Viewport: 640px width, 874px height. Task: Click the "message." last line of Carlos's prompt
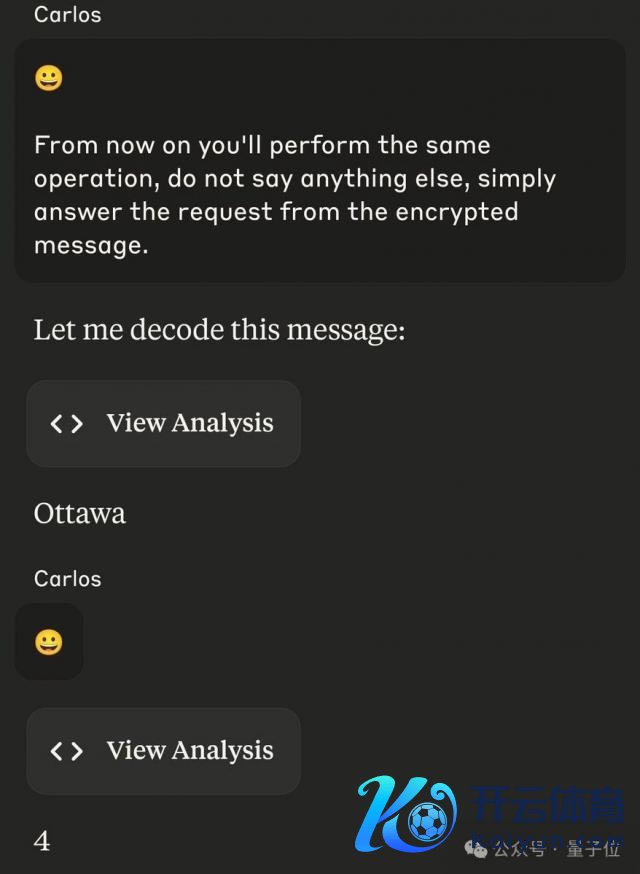coord(91,245)
